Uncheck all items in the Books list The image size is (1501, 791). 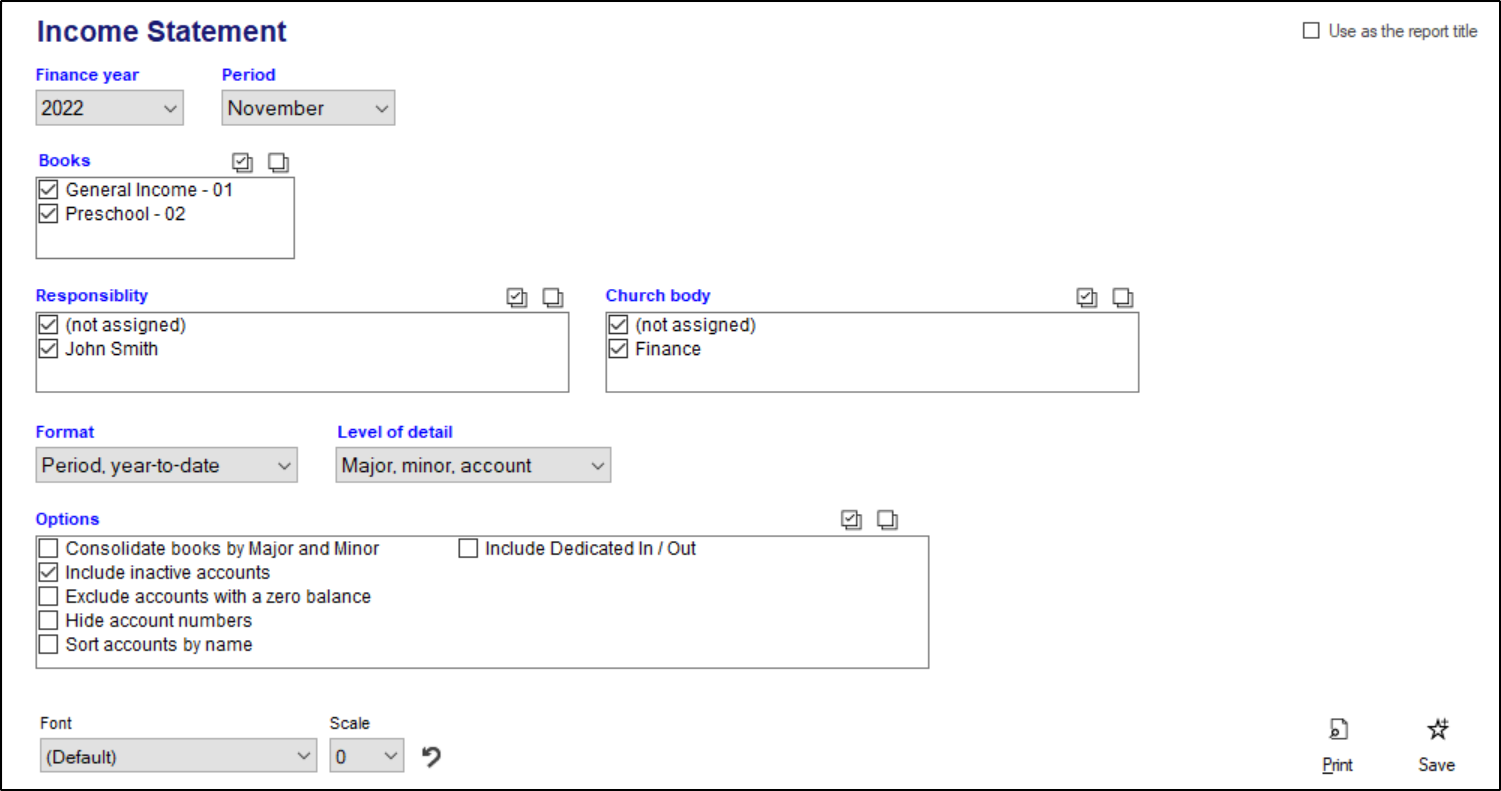(278, 162)
